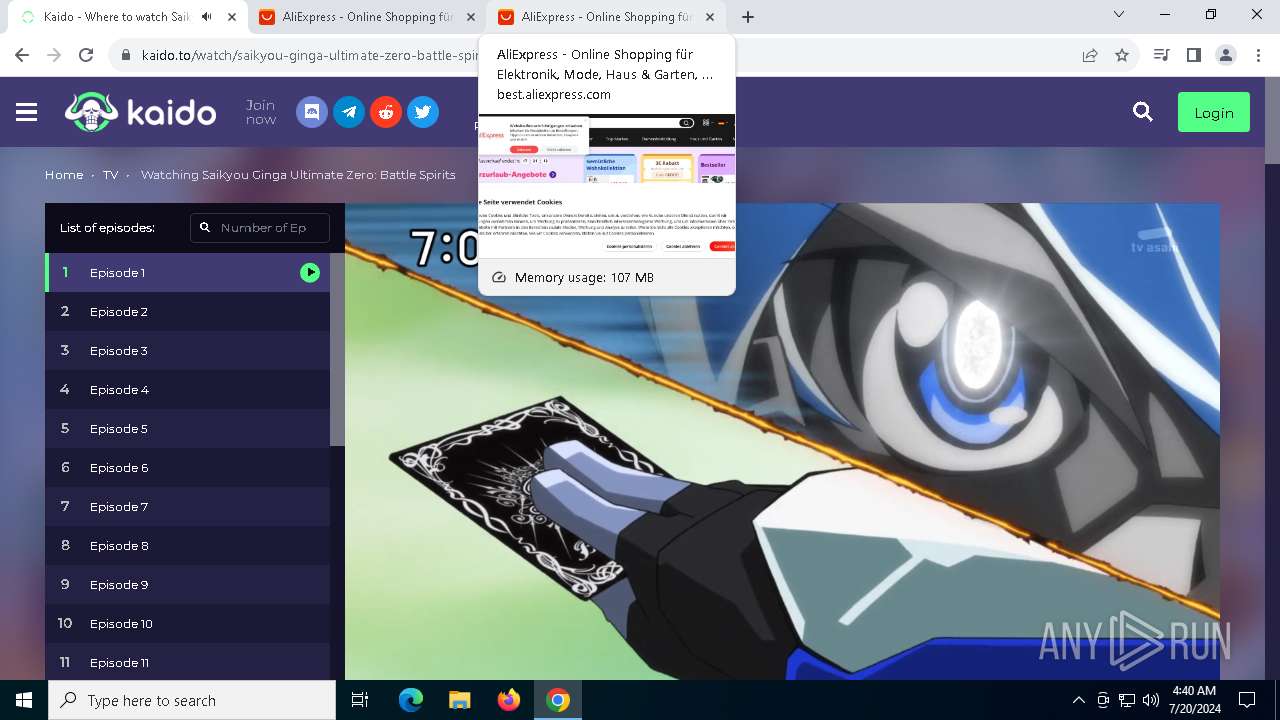Switch to the second AliExpress tab
The width and height of the screenshot is (1280, 720).
[606, 17]
